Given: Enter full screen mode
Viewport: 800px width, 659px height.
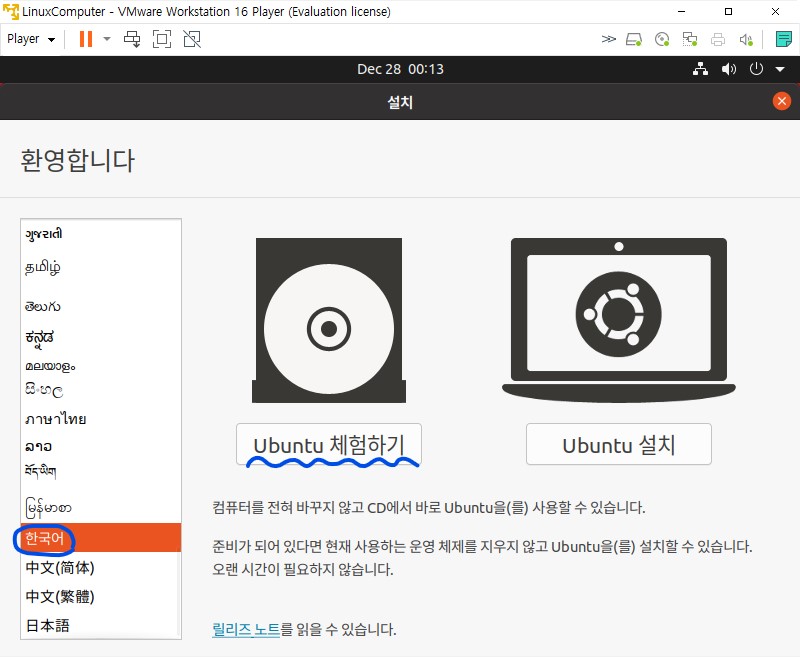Looking at the screenshot, I should pos(162,39).
